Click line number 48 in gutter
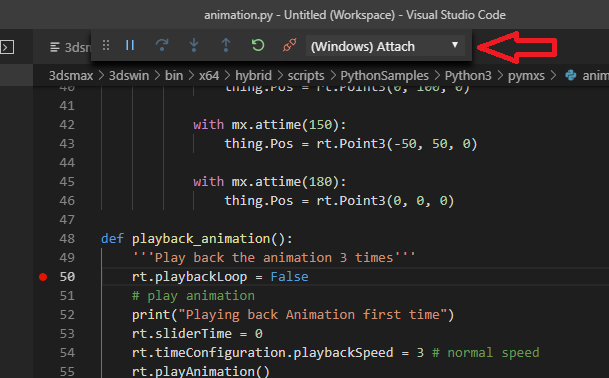The height and width of the screenshot is (378, 609). point(67,239)
